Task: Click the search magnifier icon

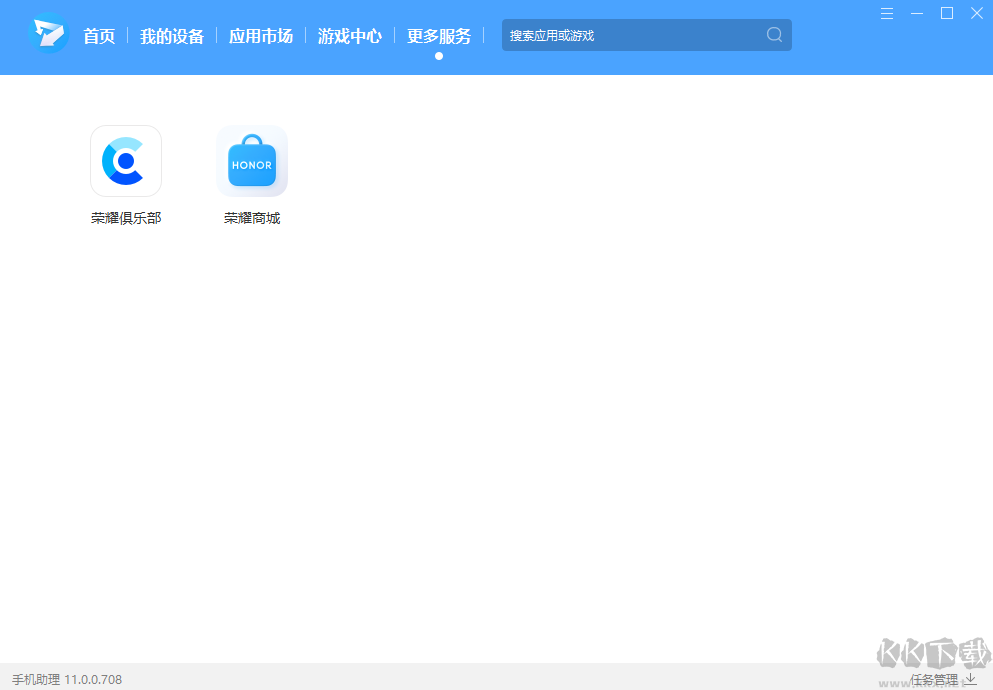Action: click(774, 35)
